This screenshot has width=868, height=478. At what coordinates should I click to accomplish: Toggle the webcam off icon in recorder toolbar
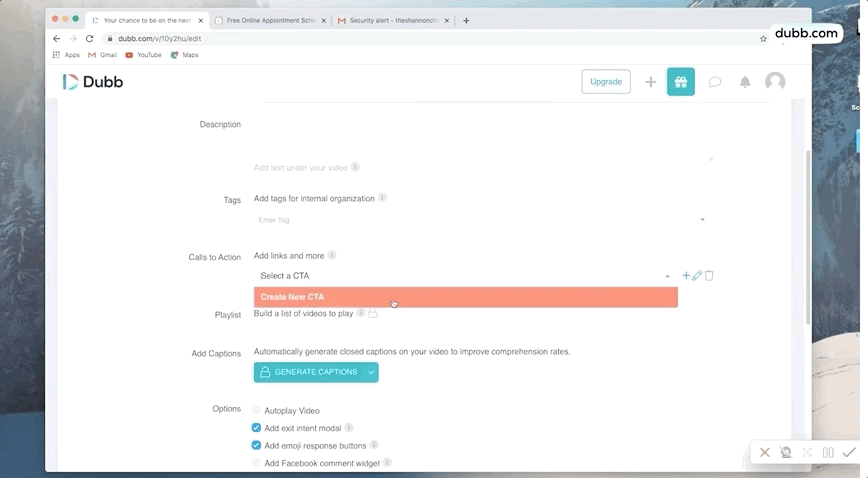786,453
